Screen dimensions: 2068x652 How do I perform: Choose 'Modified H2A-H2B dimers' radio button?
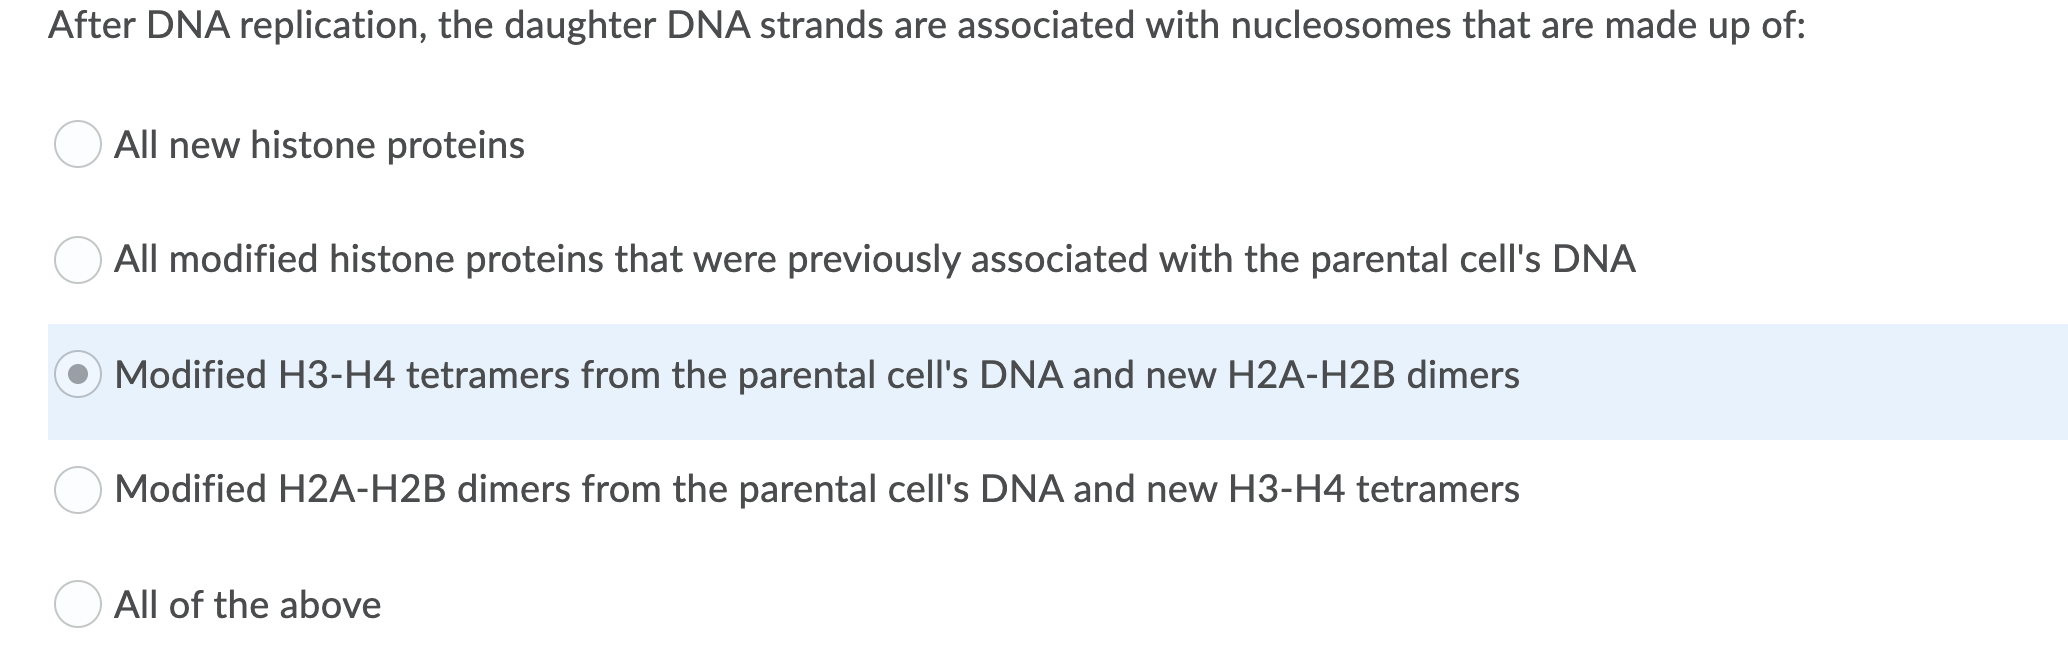click(x=80, y=489)
